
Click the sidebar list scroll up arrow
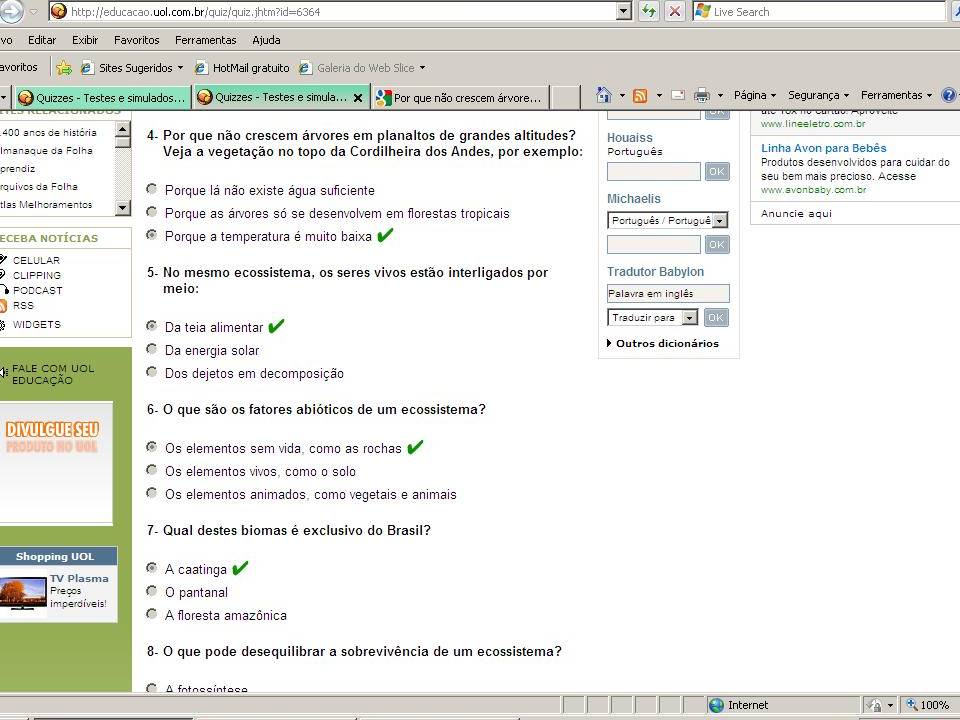click(122, 129)
